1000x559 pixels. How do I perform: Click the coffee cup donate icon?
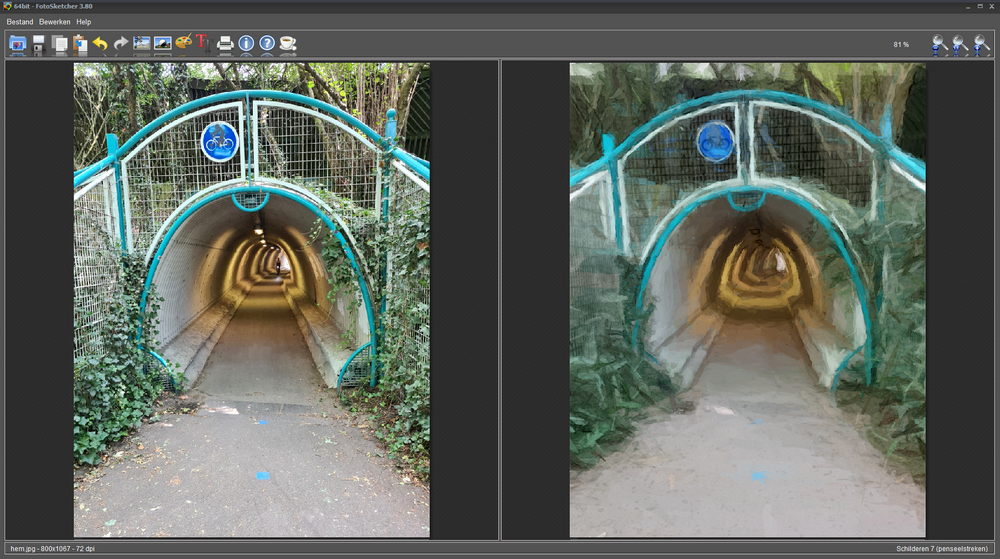(x=288, y=43)
